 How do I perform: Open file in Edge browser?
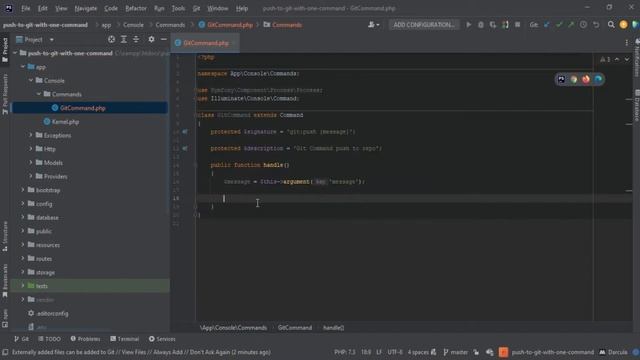coord(598,79)
